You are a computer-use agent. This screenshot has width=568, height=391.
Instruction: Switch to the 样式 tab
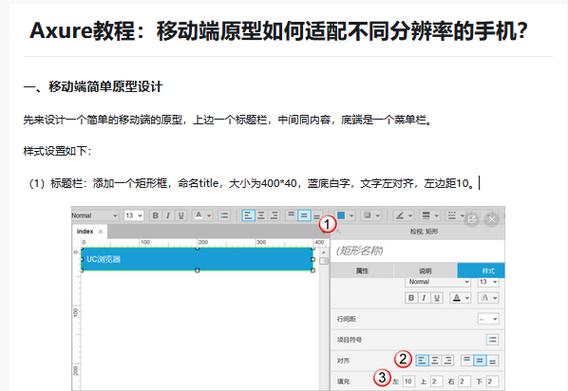pyautogui.click(x=481, y=271)
